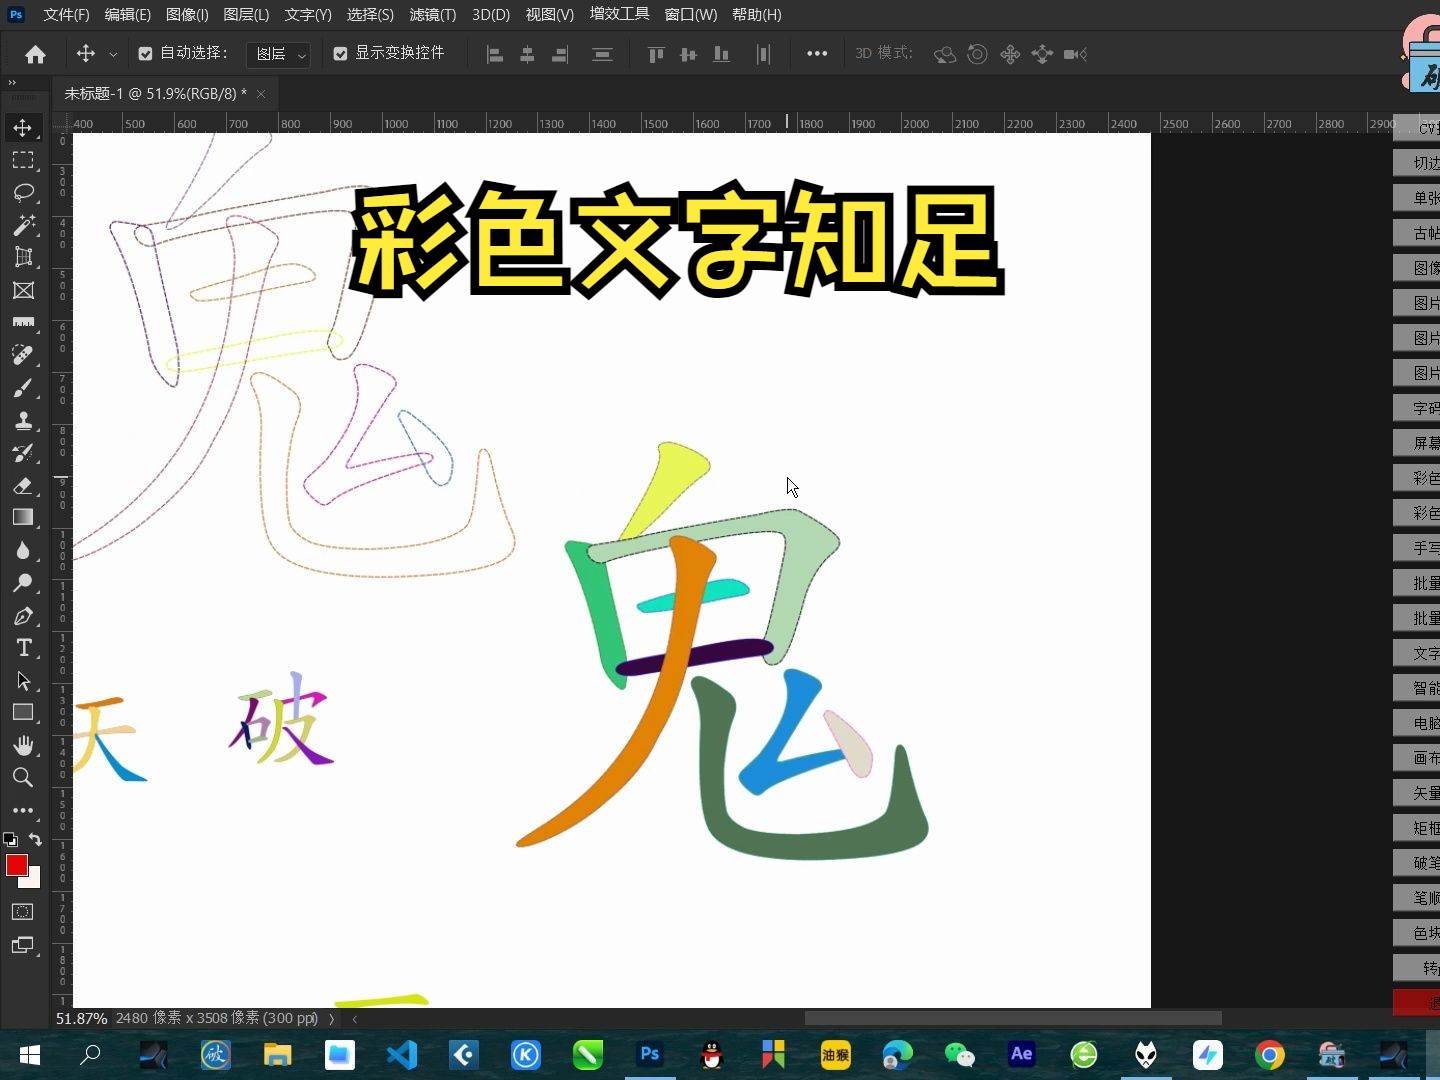1440x1080 pixels.
Task: Select the Frame tool
Action: (23, 290)
